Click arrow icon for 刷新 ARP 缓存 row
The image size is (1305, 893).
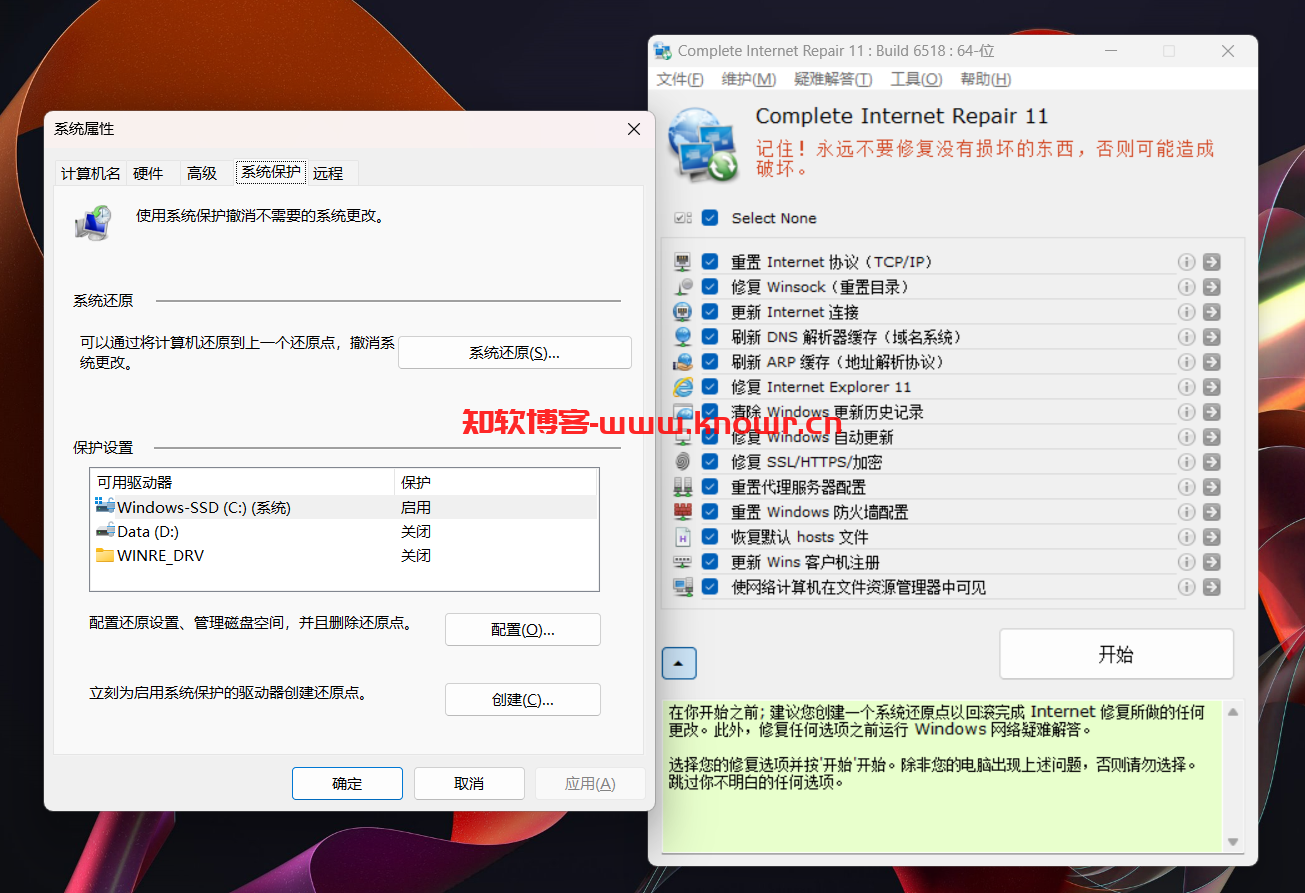(1211, 362)
